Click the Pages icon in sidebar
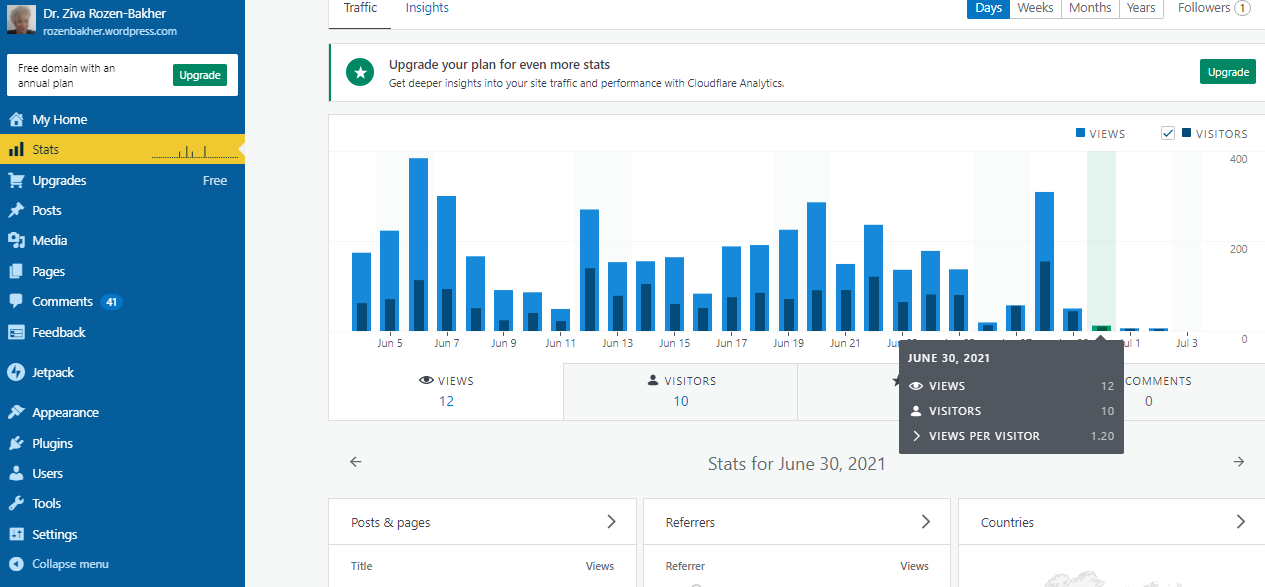Screen dimensions: 1265x587 (16, 271)
